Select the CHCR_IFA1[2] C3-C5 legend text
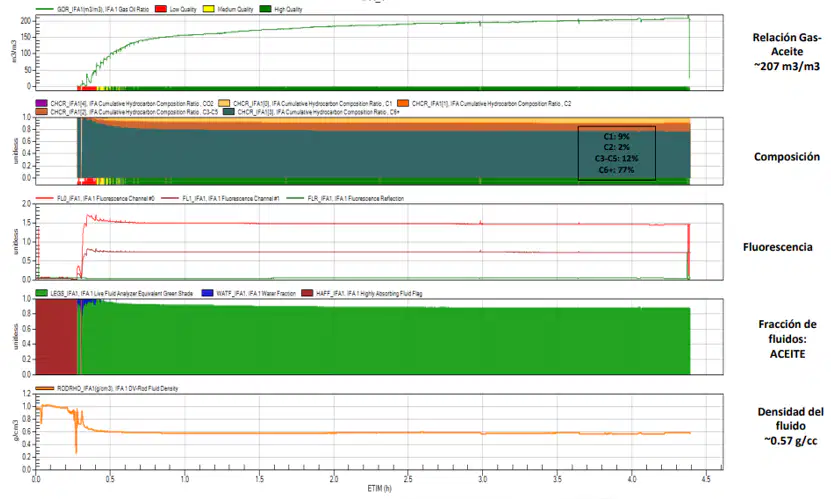 tap(134, 112)
